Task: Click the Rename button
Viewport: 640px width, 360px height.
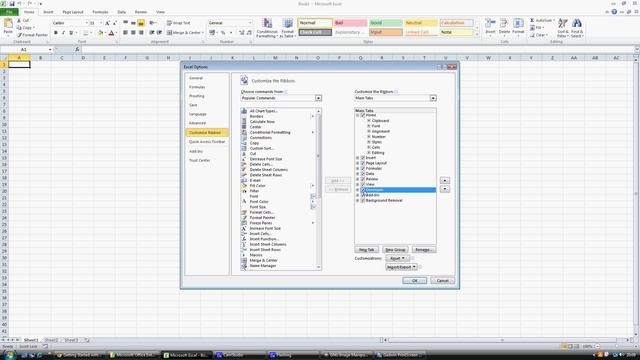Action: 424,249
